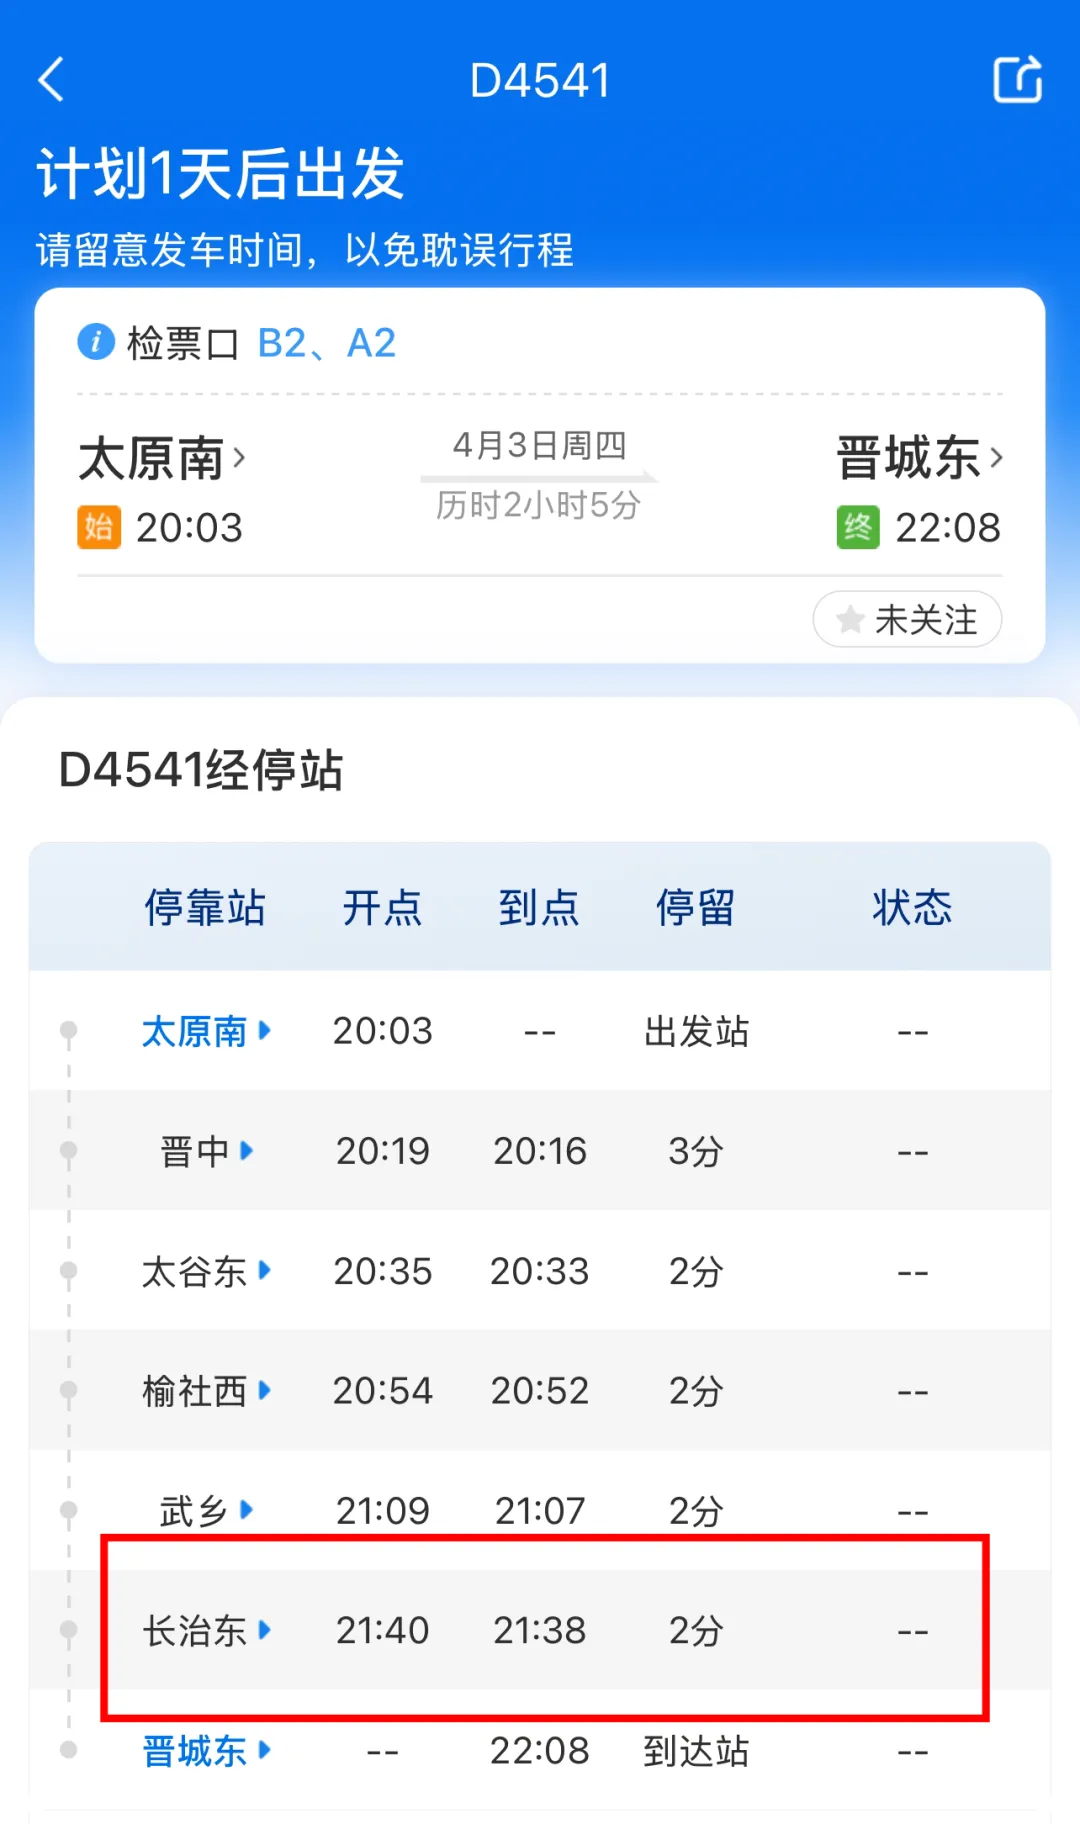Tap the blue arrow next to 晋中
This screenshot has width=1080, height=1824.
[x=247, y=1150]
